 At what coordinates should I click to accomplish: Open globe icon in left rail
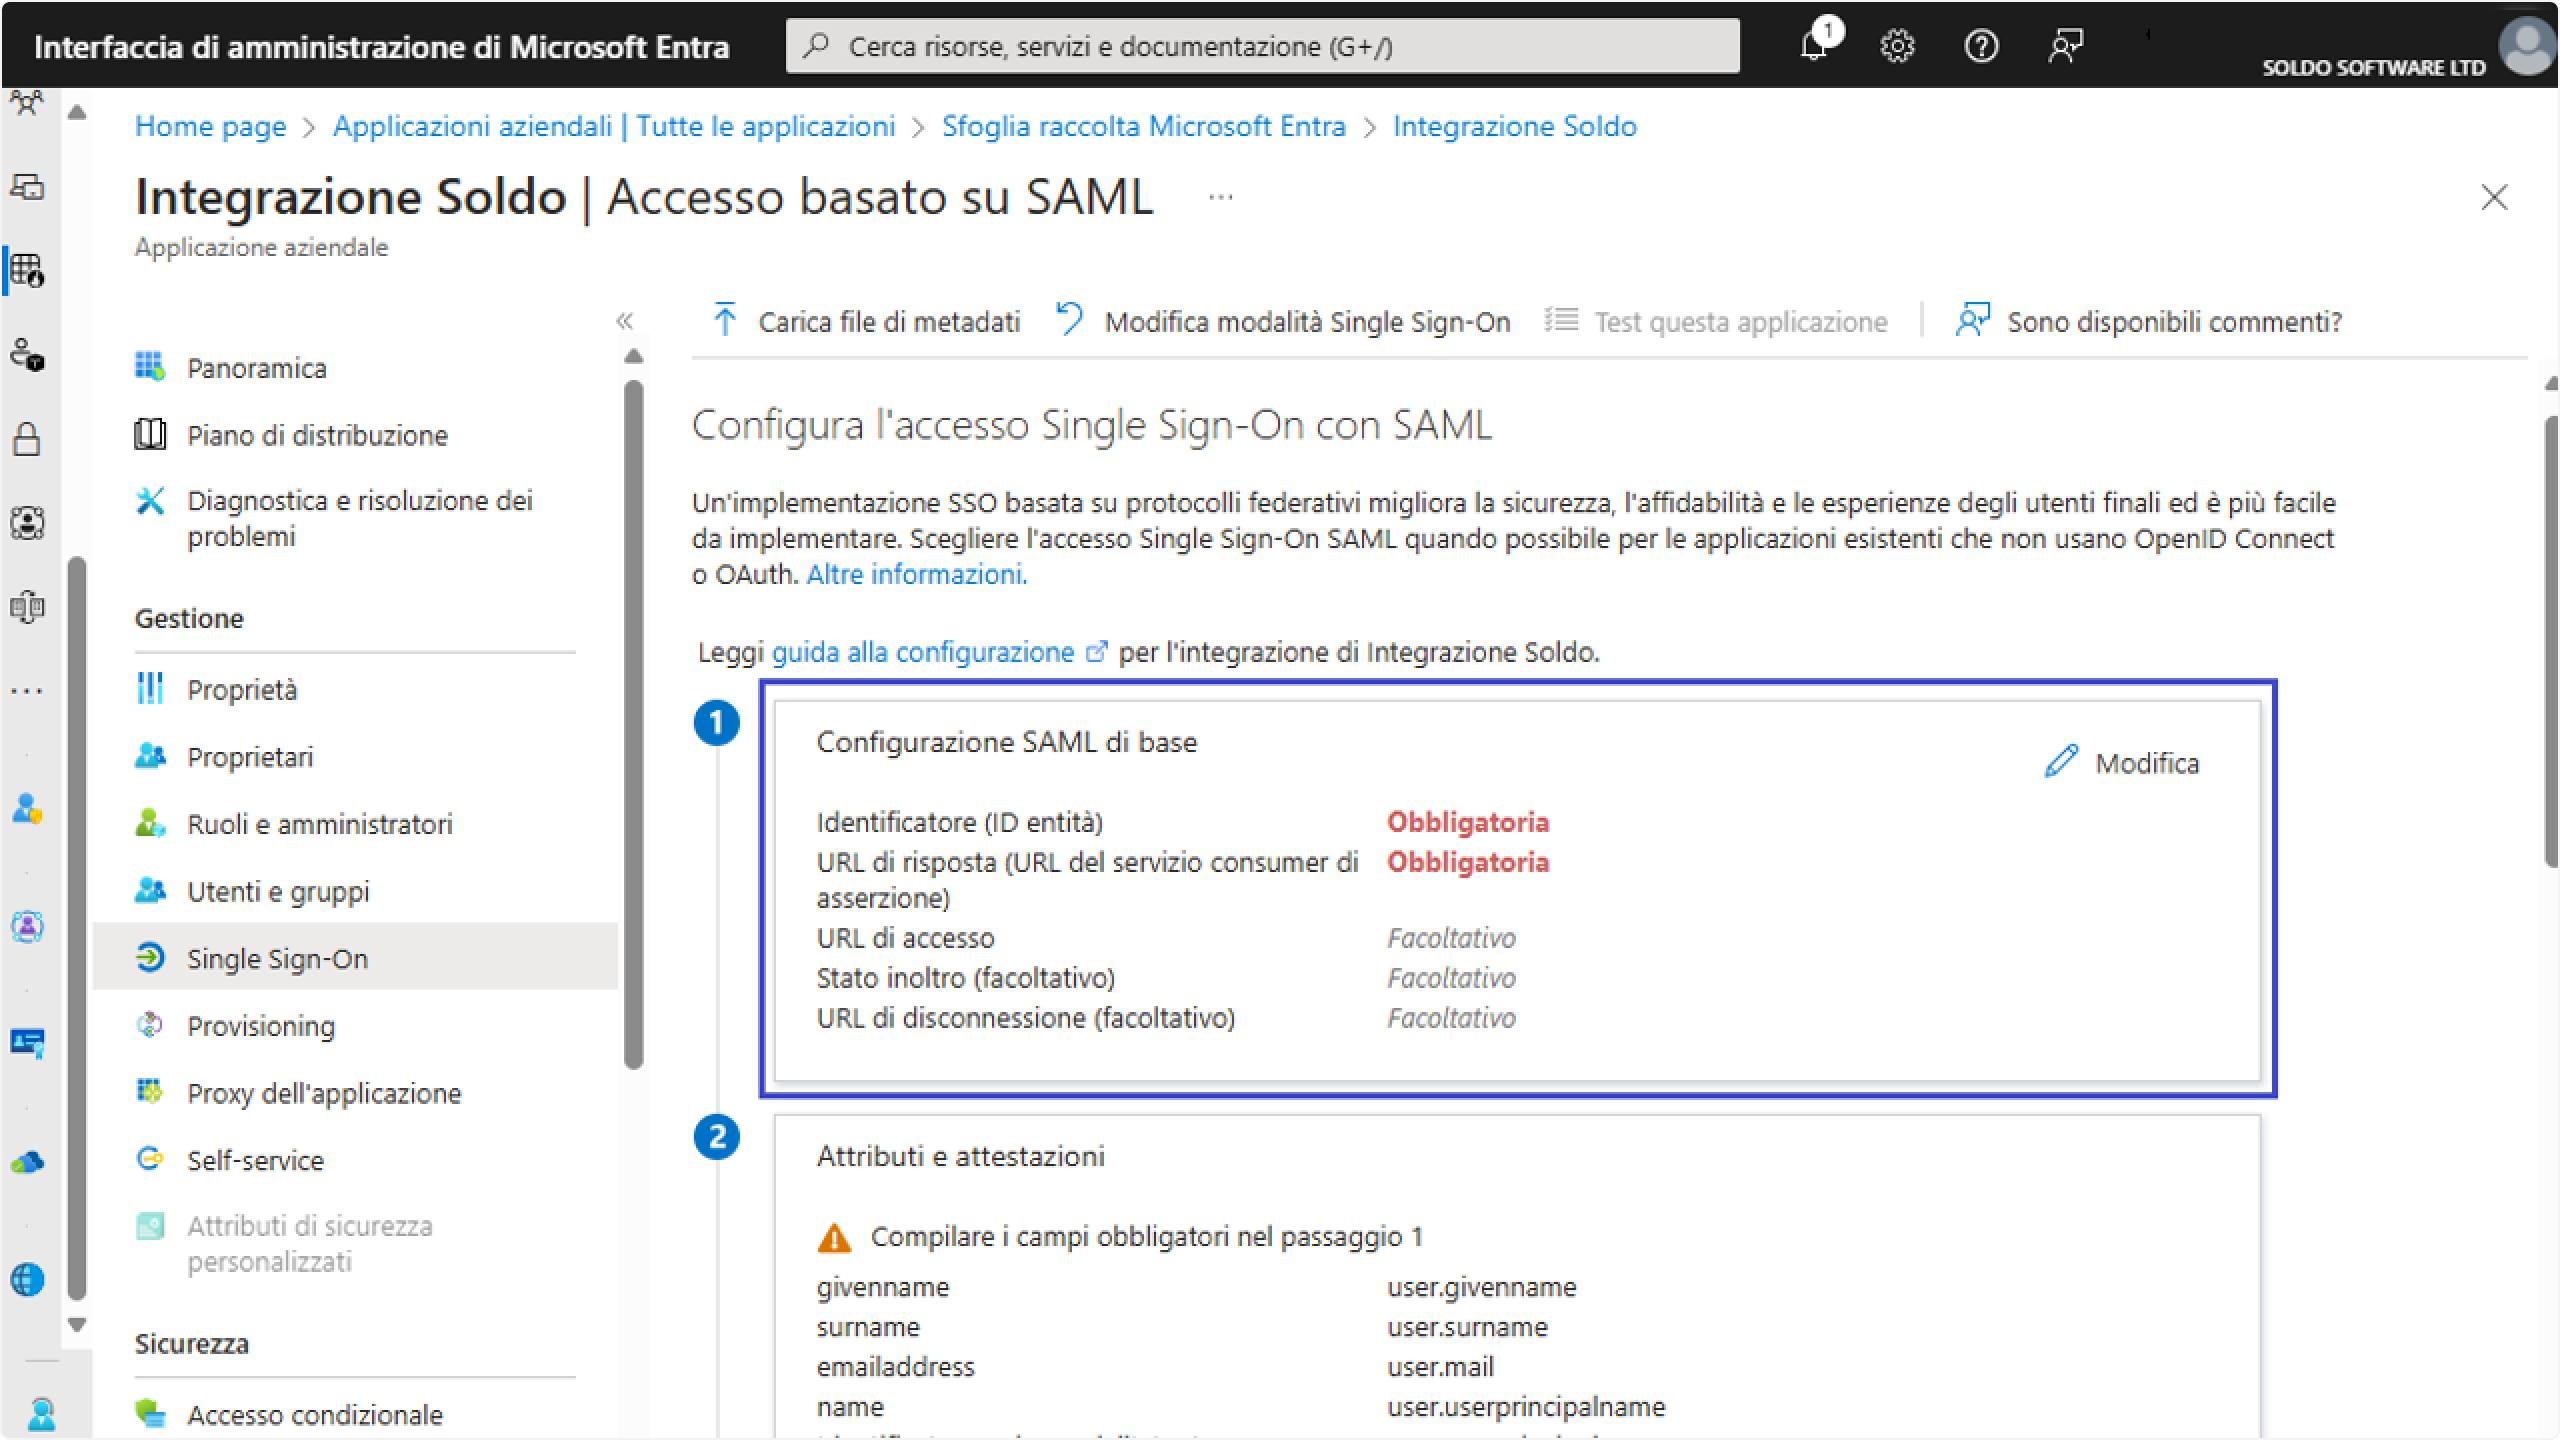pos(27,1279)
